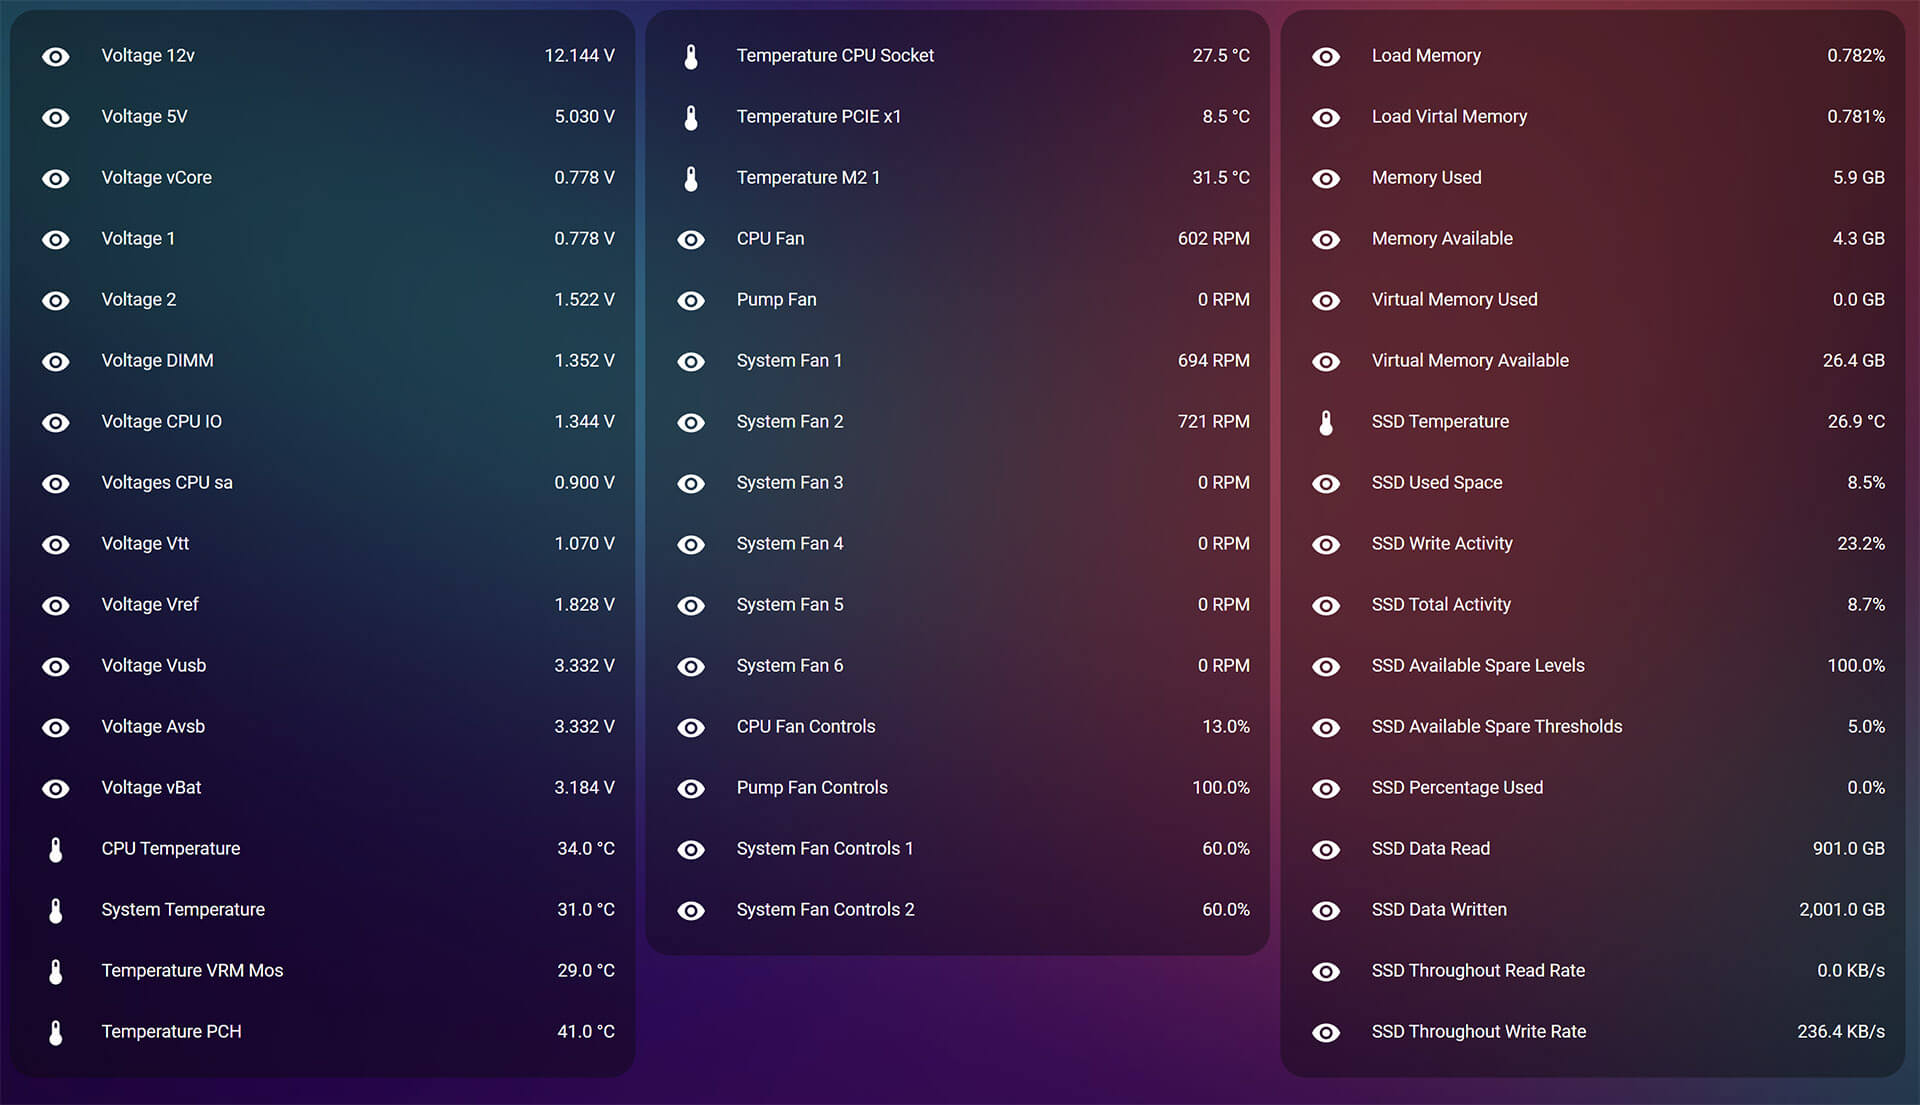Click the SSD Percentage Used value
Screen dimensions: 1920x1105
pos(1866,788)
